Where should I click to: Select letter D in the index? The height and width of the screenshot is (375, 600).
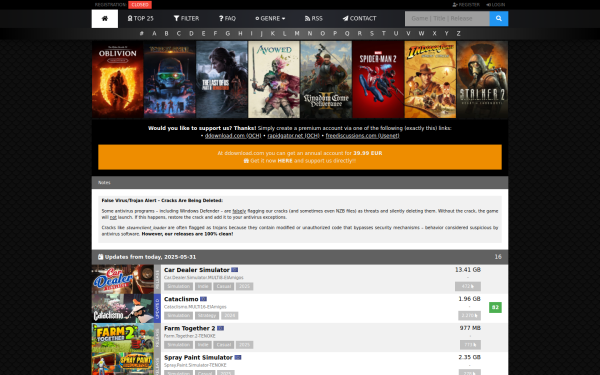click(191, 34)
